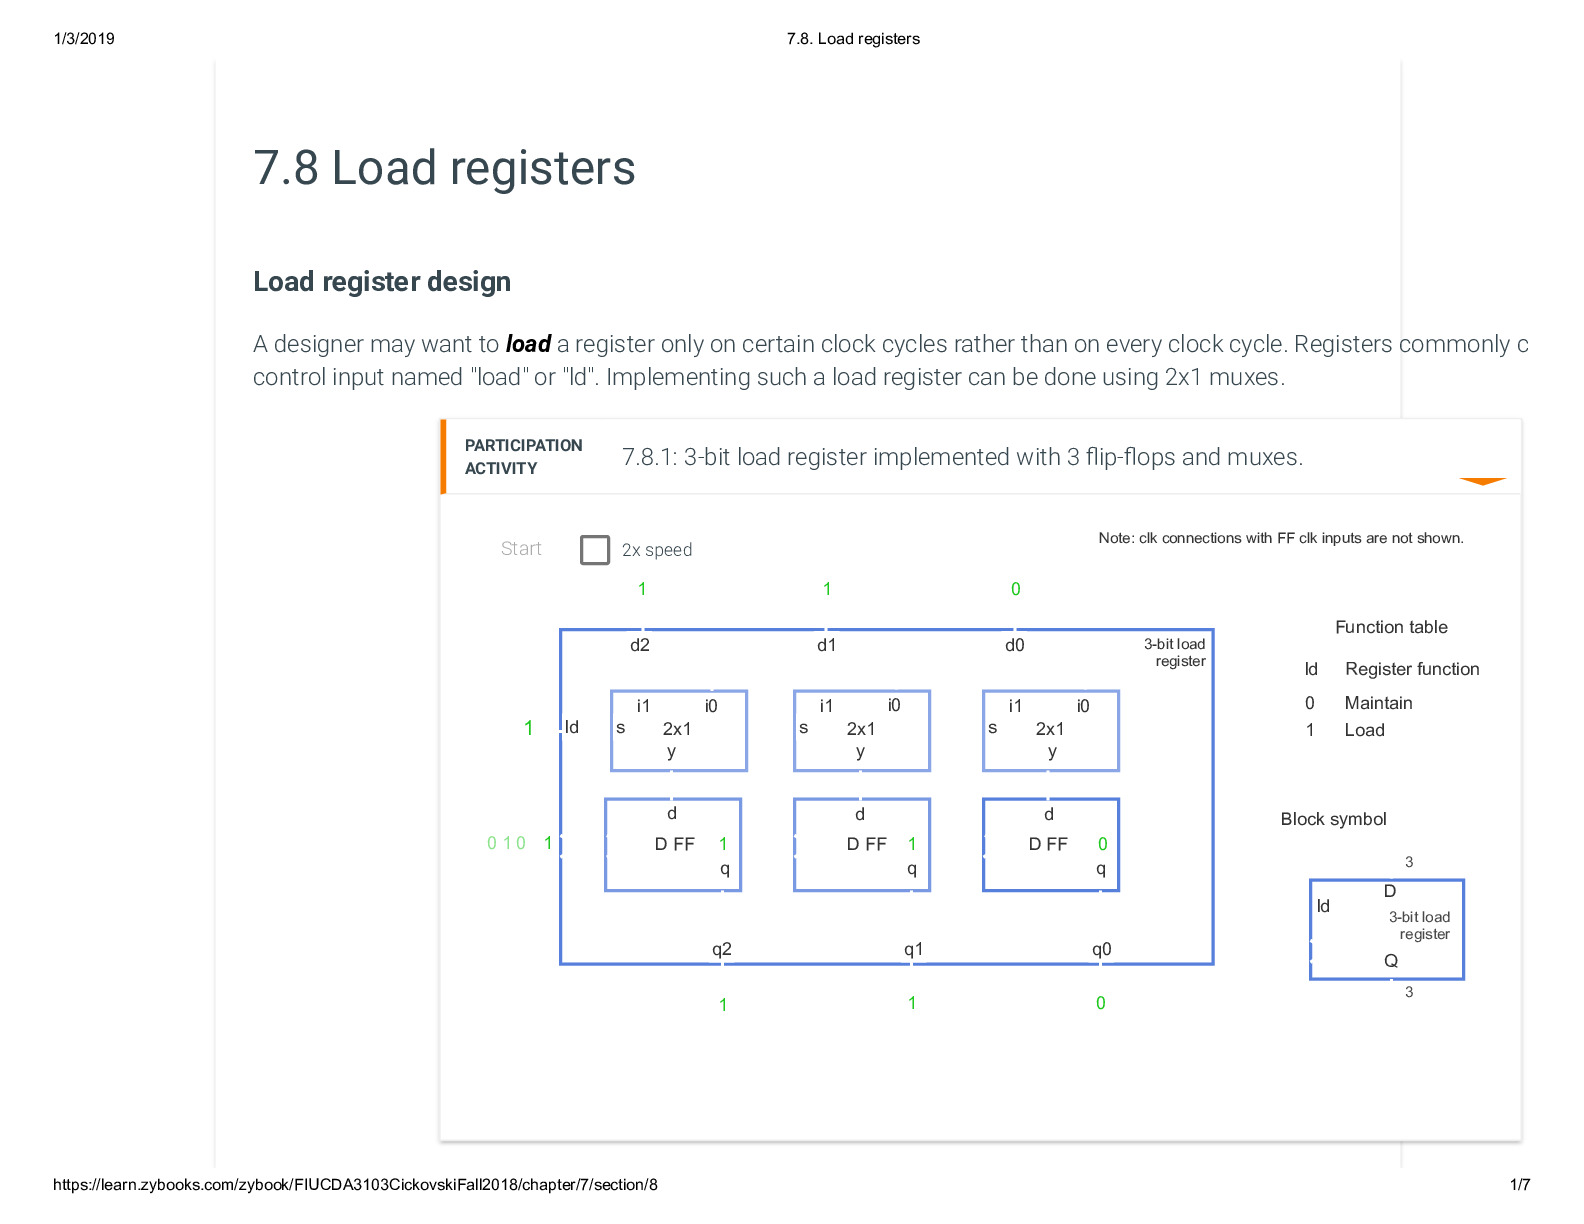Click the 'Block symbol' label

tap(1333, 819)
